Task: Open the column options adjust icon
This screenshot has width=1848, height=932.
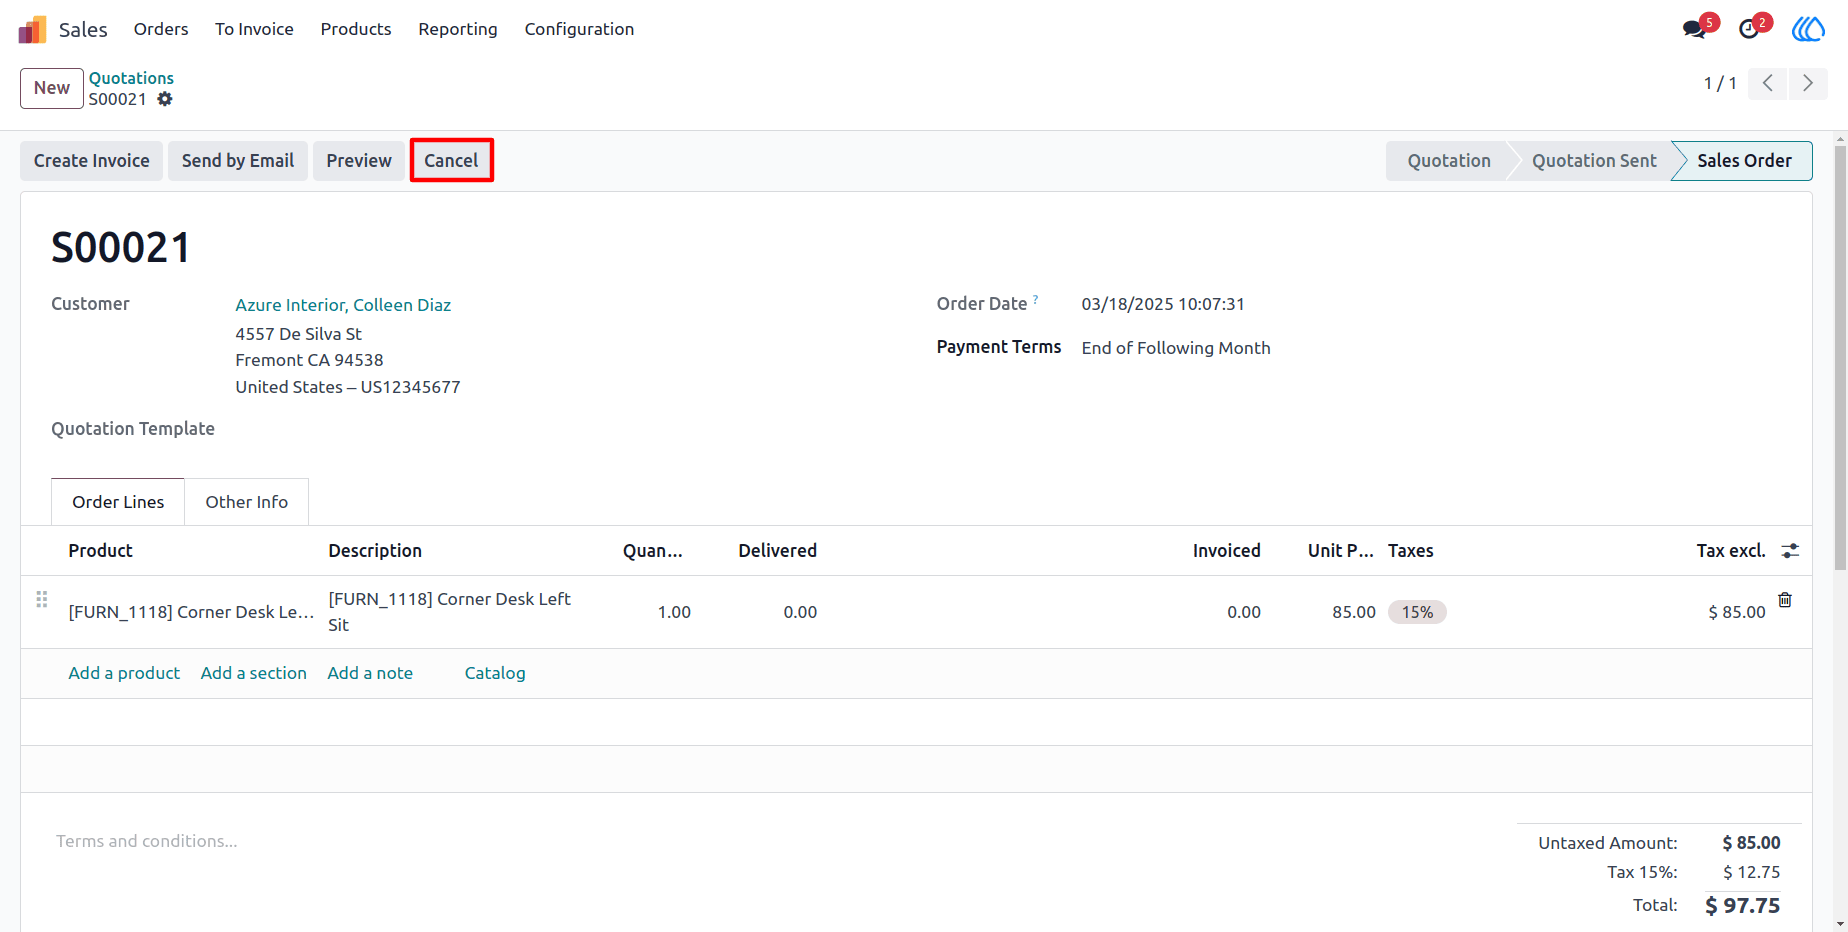Action: [1790, 551]
